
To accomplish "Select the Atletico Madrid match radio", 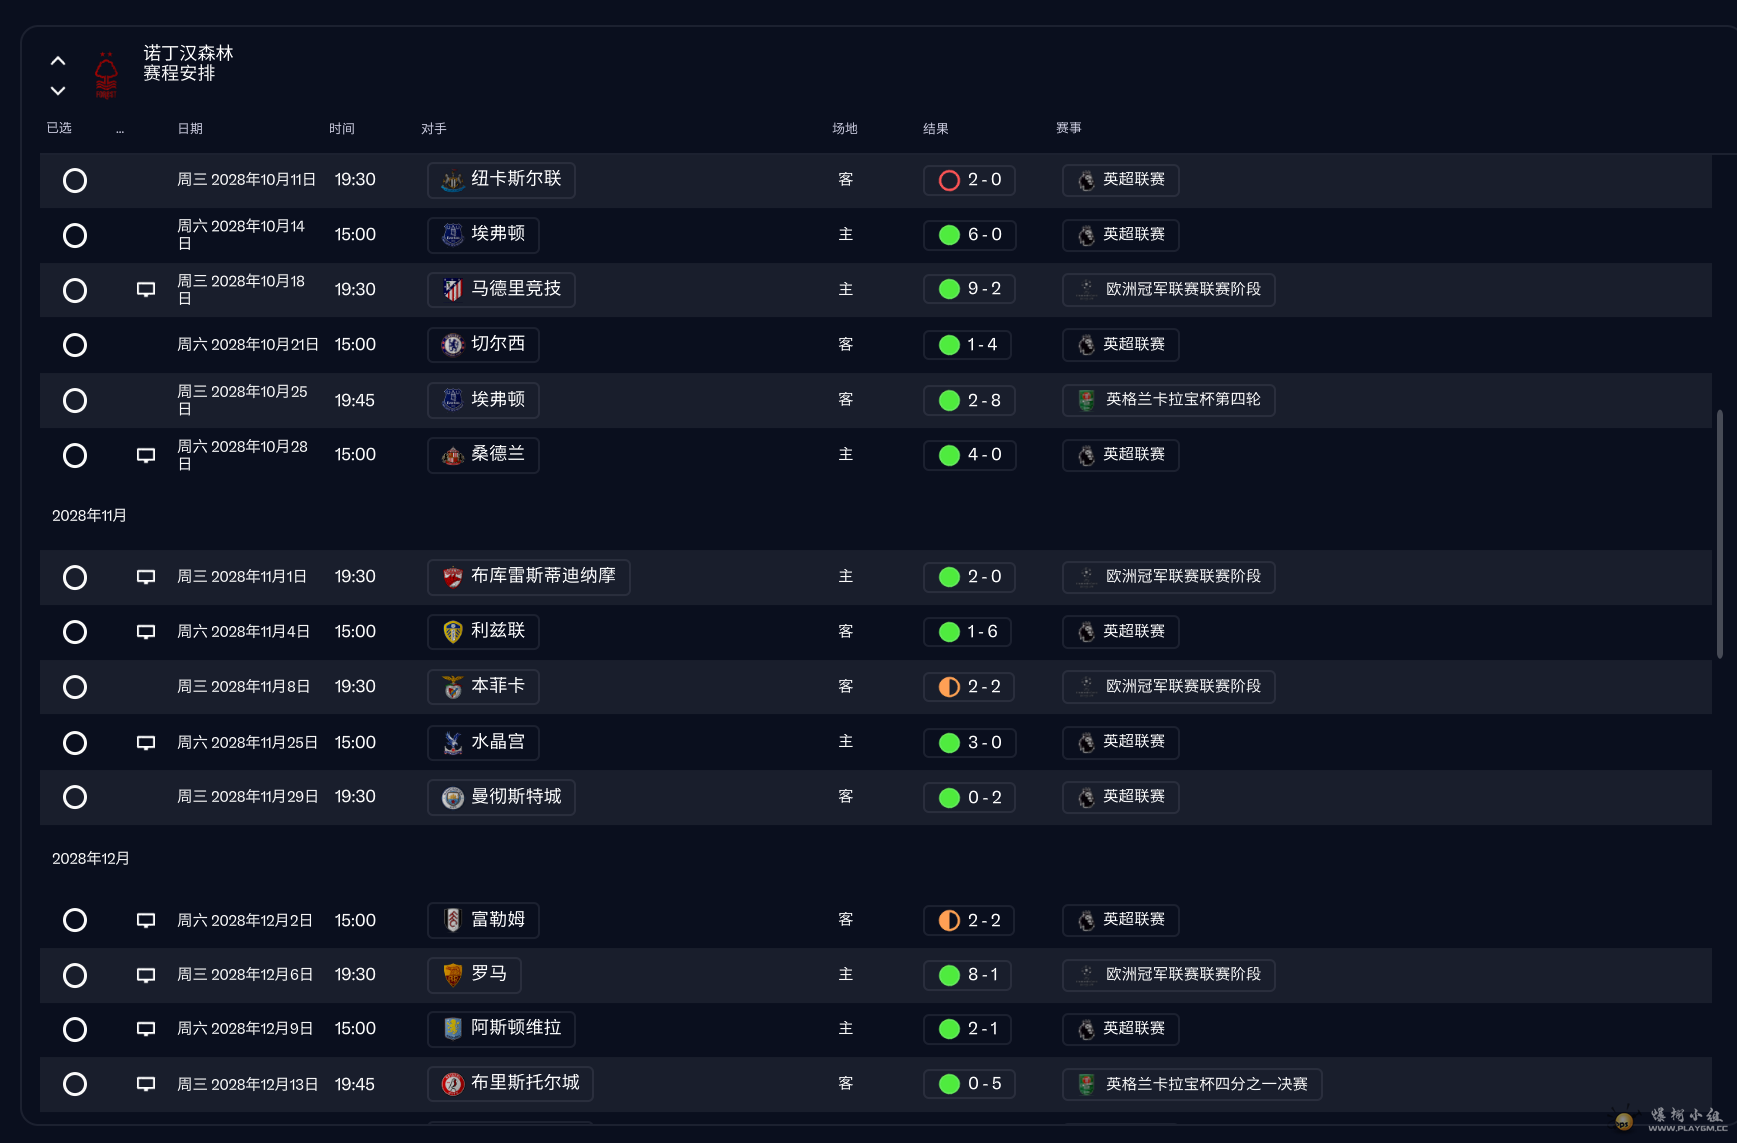I will [x=75, y=290].
